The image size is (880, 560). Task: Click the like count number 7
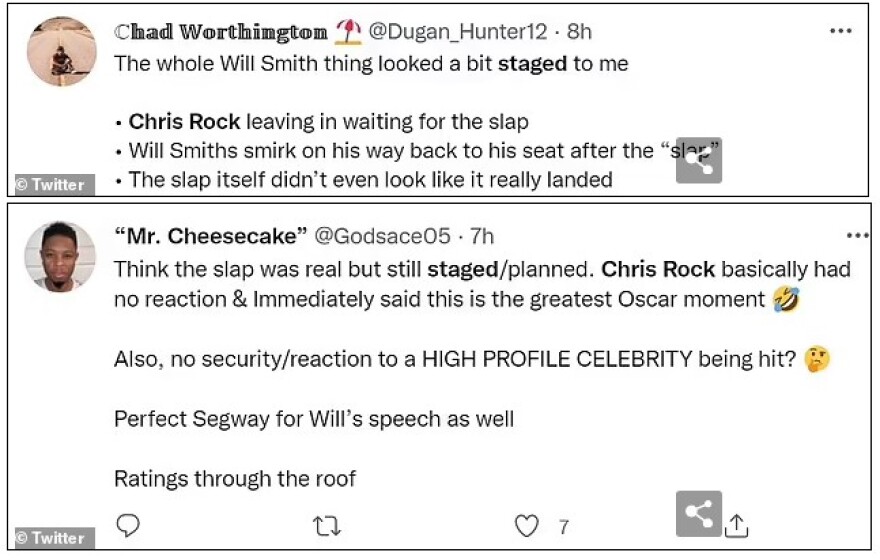564,526
